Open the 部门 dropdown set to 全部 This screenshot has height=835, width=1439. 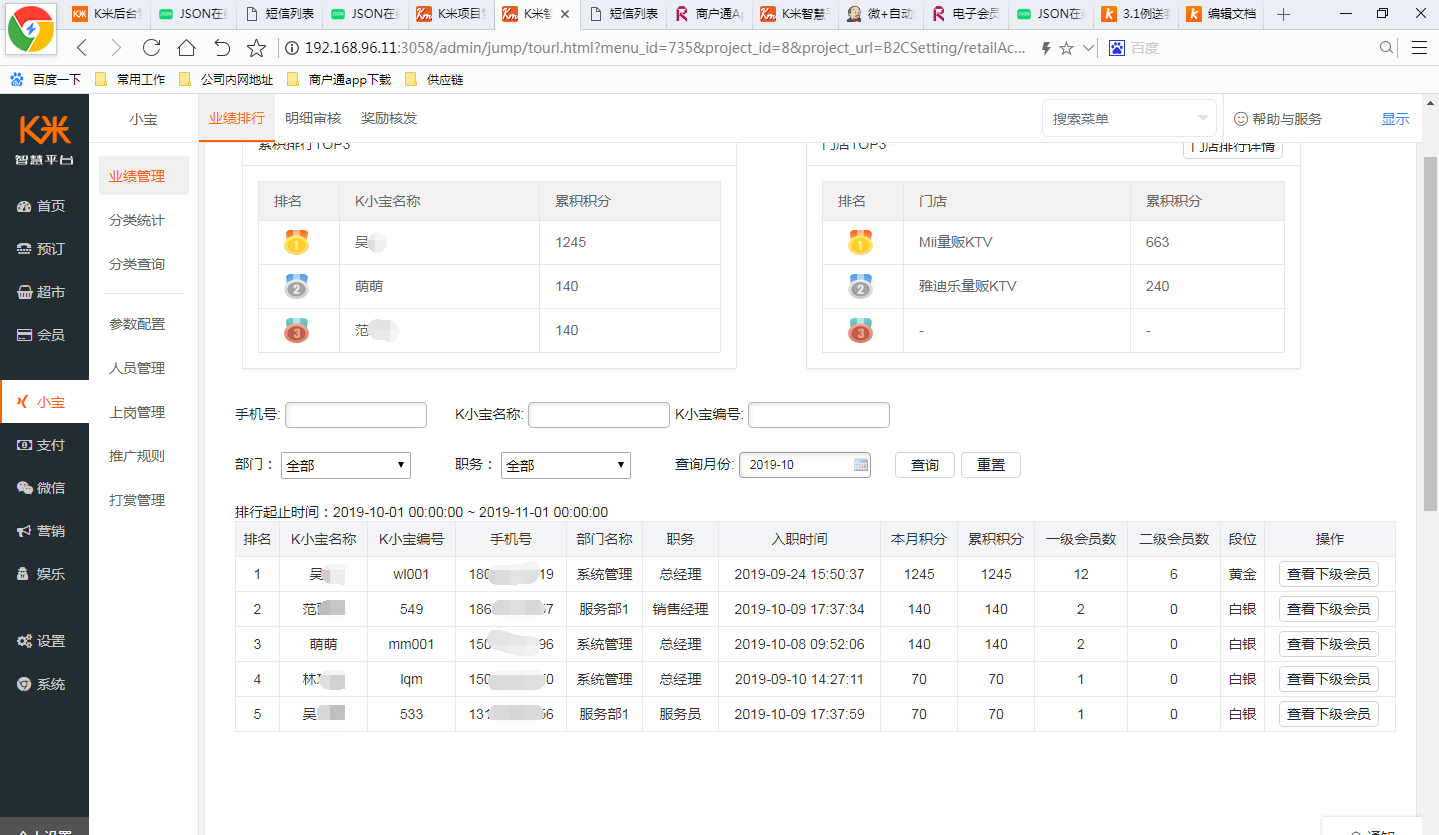(x=346, y=465)
